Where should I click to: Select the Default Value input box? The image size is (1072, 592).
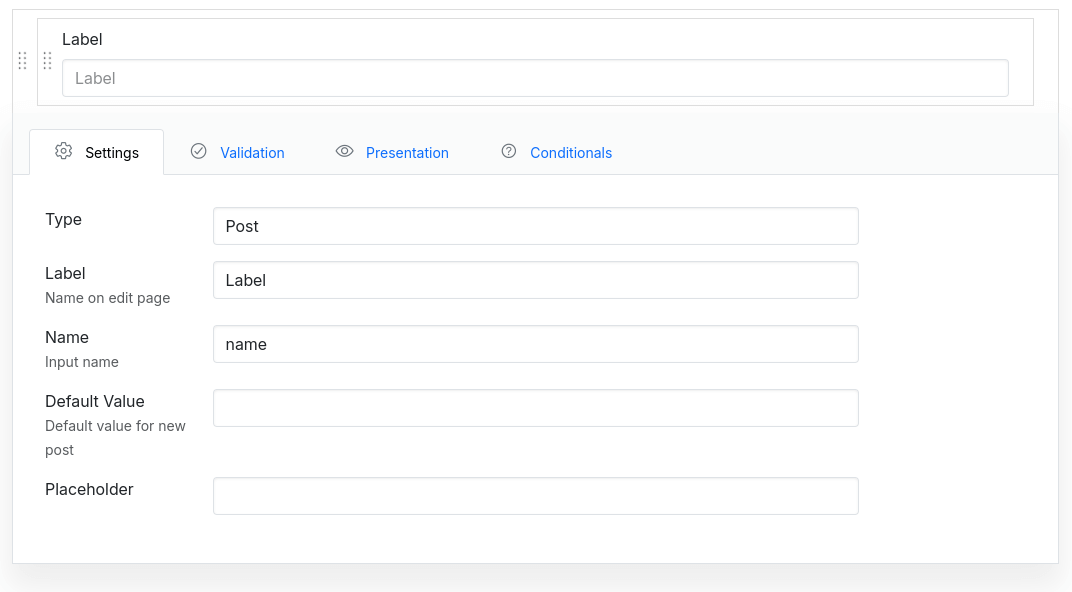535,408
